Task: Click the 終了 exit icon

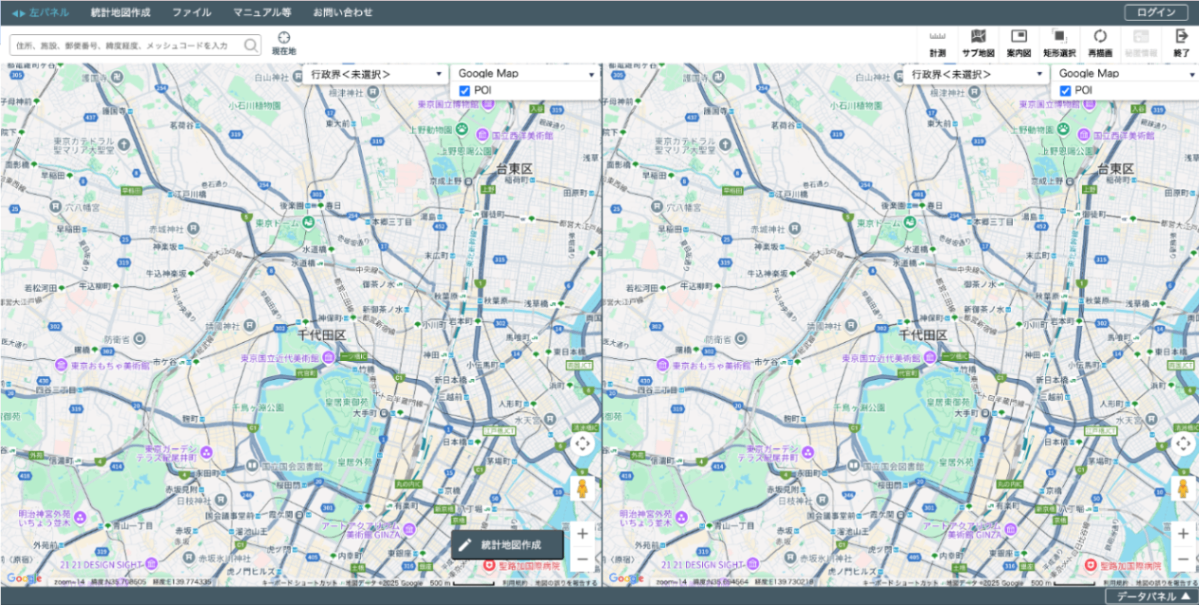Action: [1181, 44]
